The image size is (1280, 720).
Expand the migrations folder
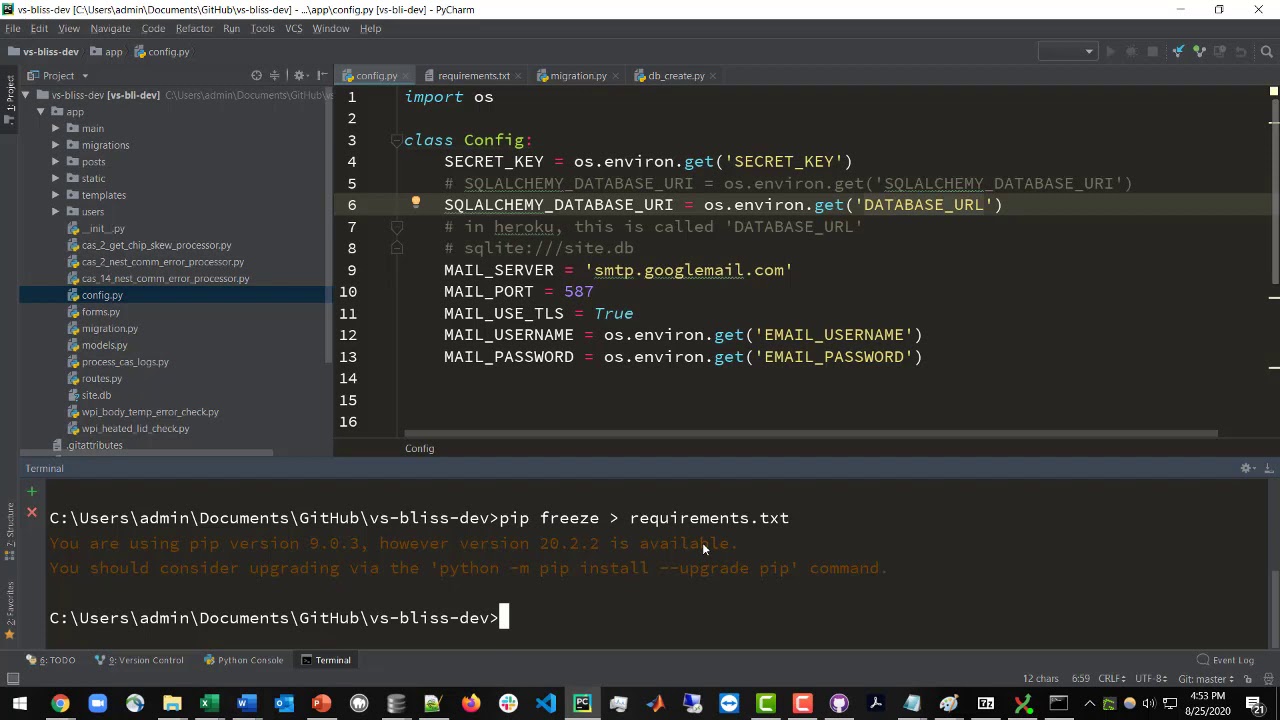[56, 145]
